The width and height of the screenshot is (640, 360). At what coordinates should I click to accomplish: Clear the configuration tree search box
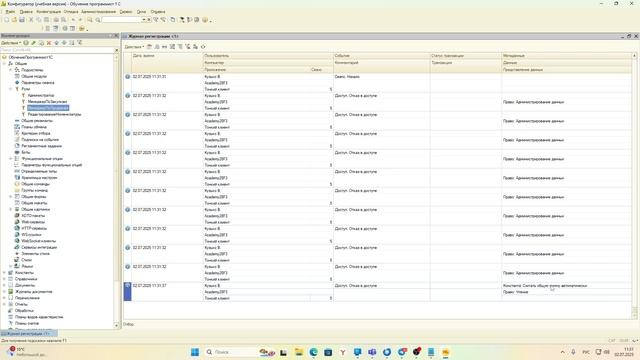pyautogui.click(x=117, y=50)
